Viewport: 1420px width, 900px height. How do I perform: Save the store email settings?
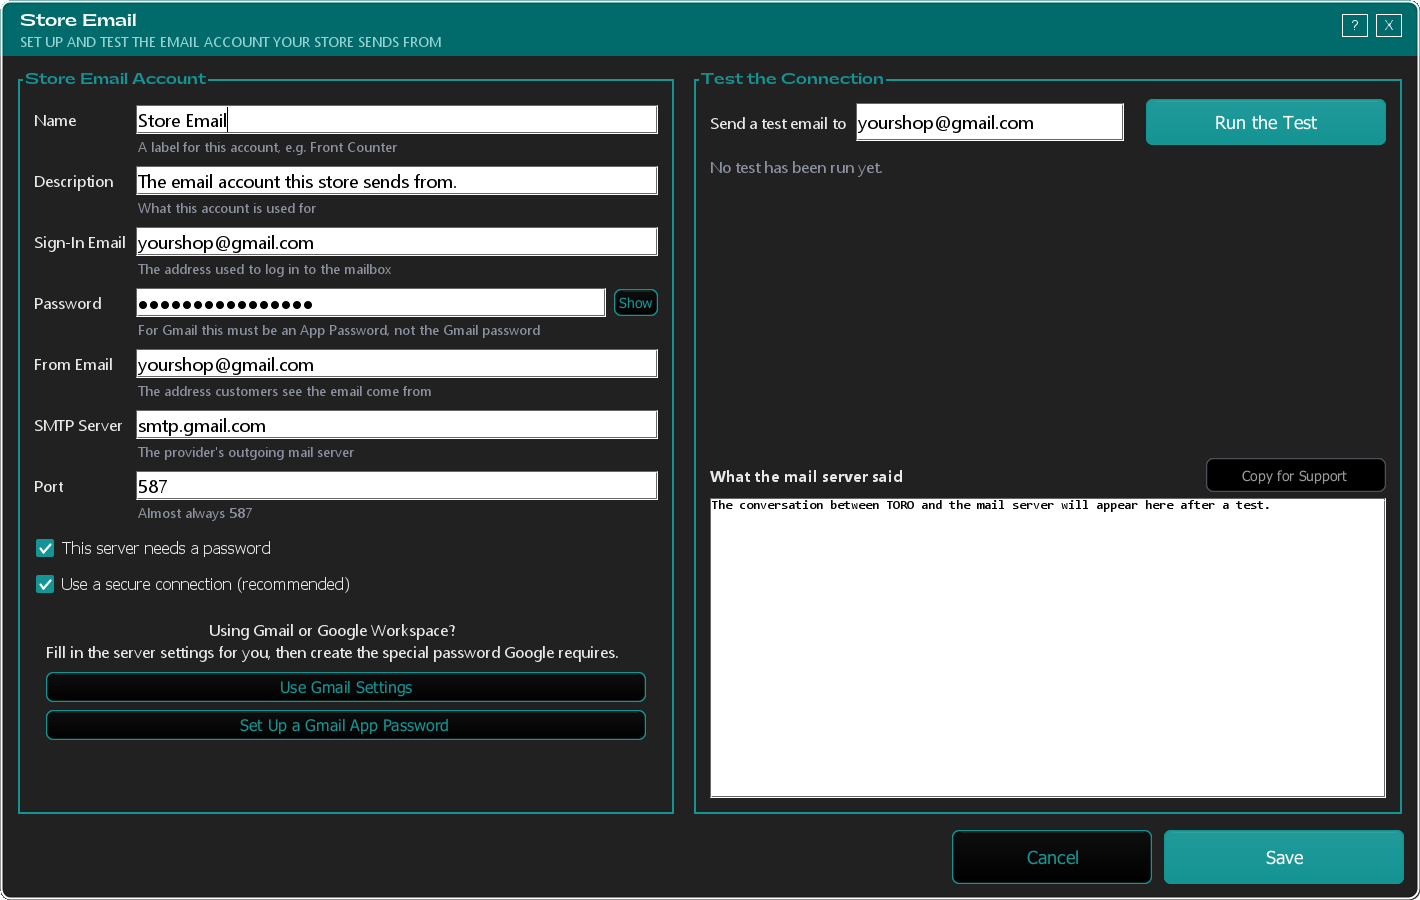click(x=1284, y=857)
